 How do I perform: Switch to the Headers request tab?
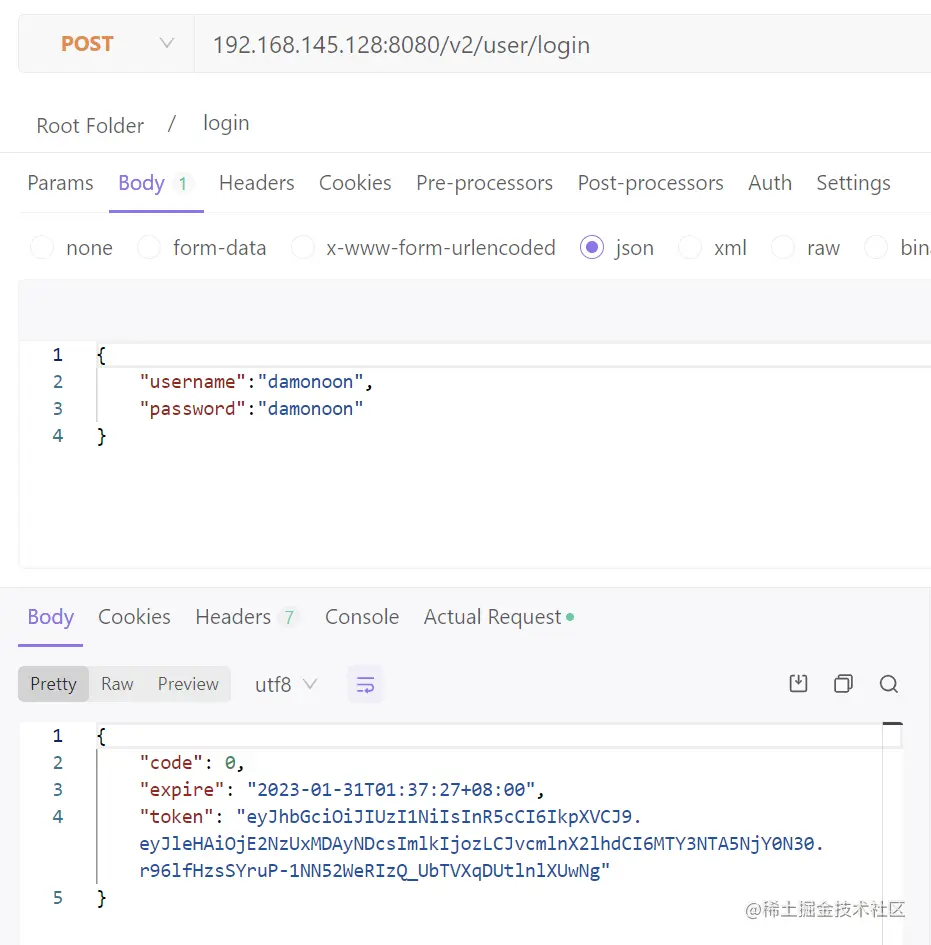[256, 183]
